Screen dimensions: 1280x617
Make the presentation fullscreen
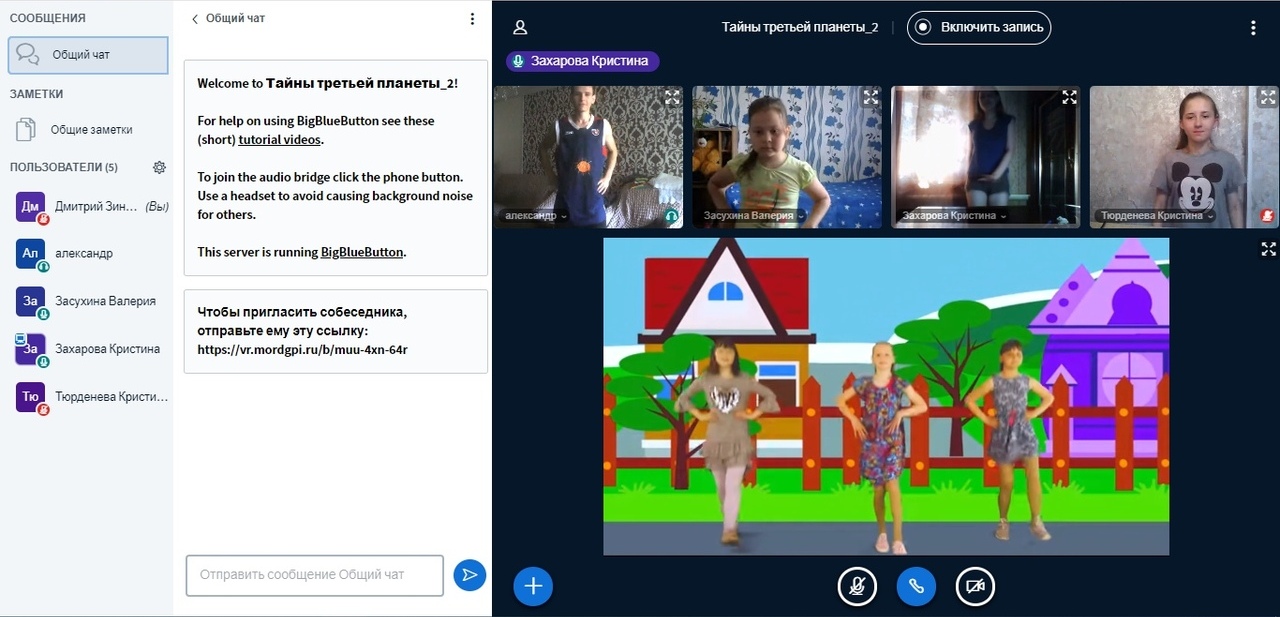1269,249
